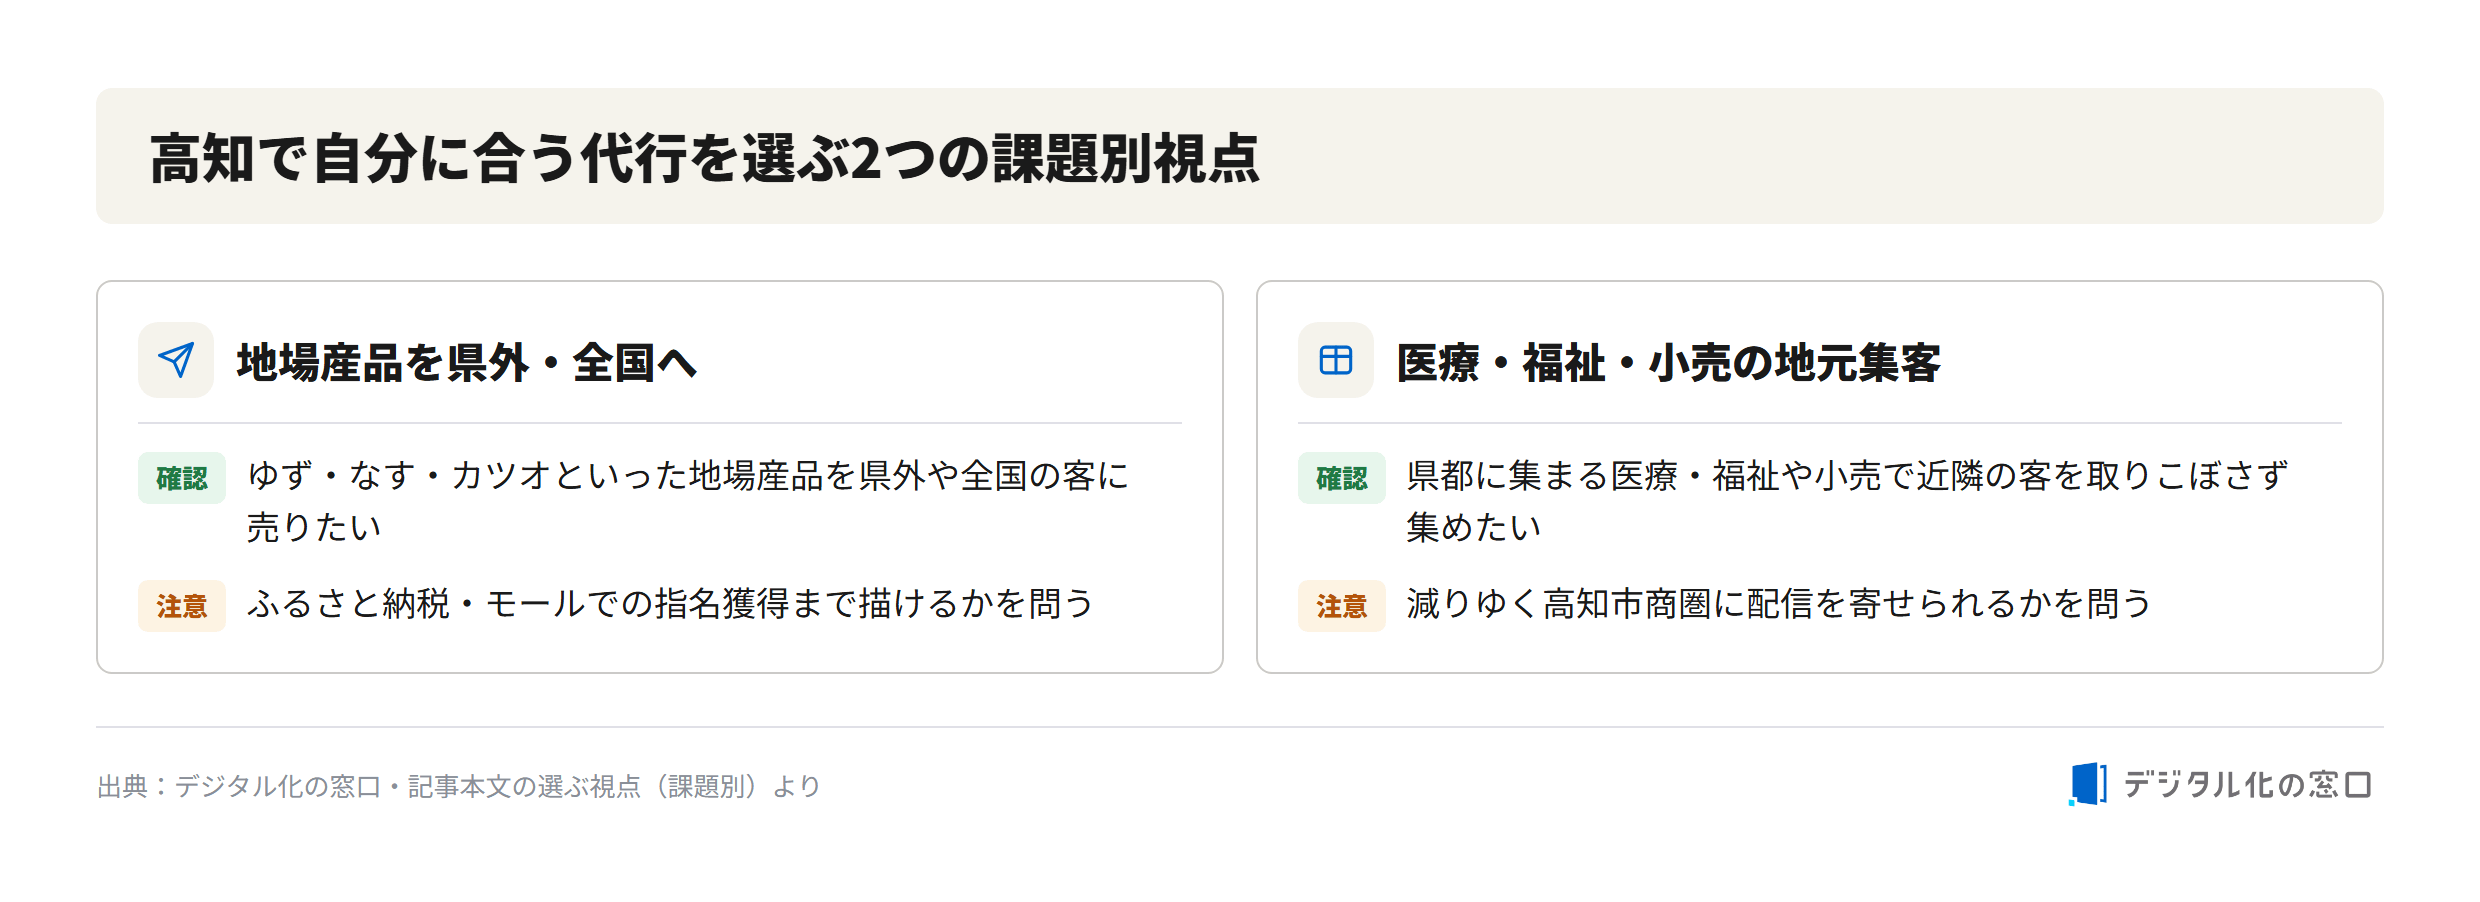Click the grid table icon

[1336, 360]
